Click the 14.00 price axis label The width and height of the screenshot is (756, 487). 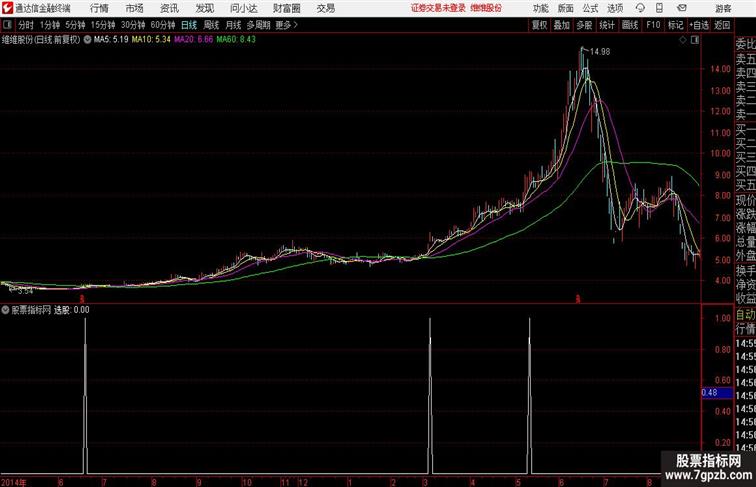[720, 69]
